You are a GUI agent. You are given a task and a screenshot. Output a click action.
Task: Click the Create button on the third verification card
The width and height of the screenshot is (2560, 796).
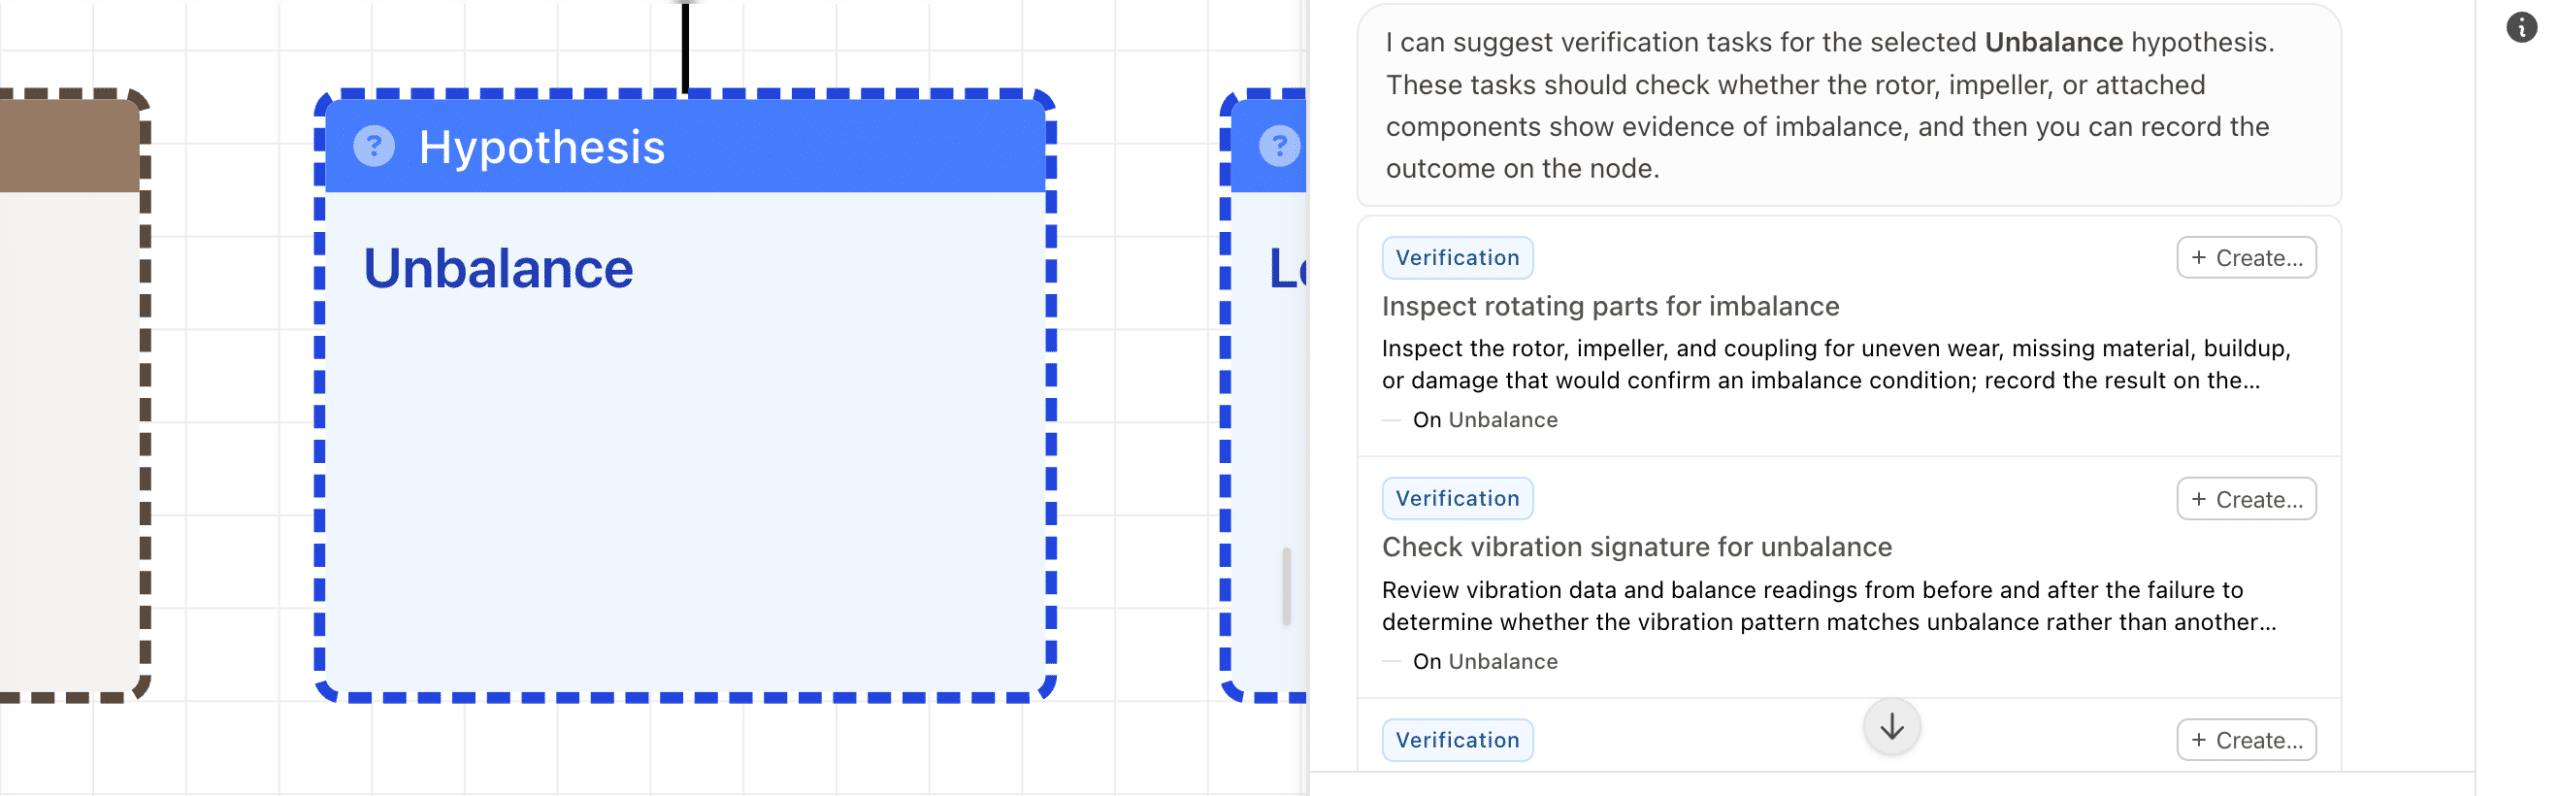click(x=2245, y=740)
